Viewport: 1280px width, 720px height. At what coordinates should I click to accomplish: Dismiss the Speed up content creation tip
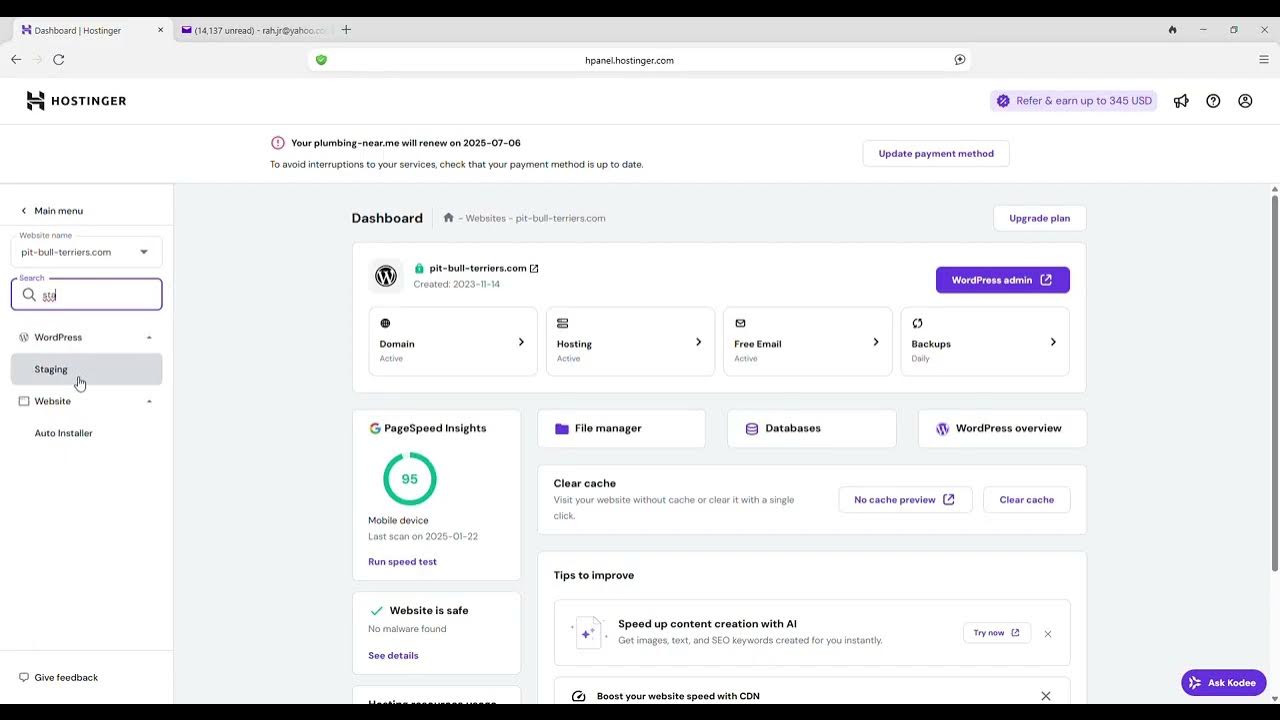coord(1048,634)
